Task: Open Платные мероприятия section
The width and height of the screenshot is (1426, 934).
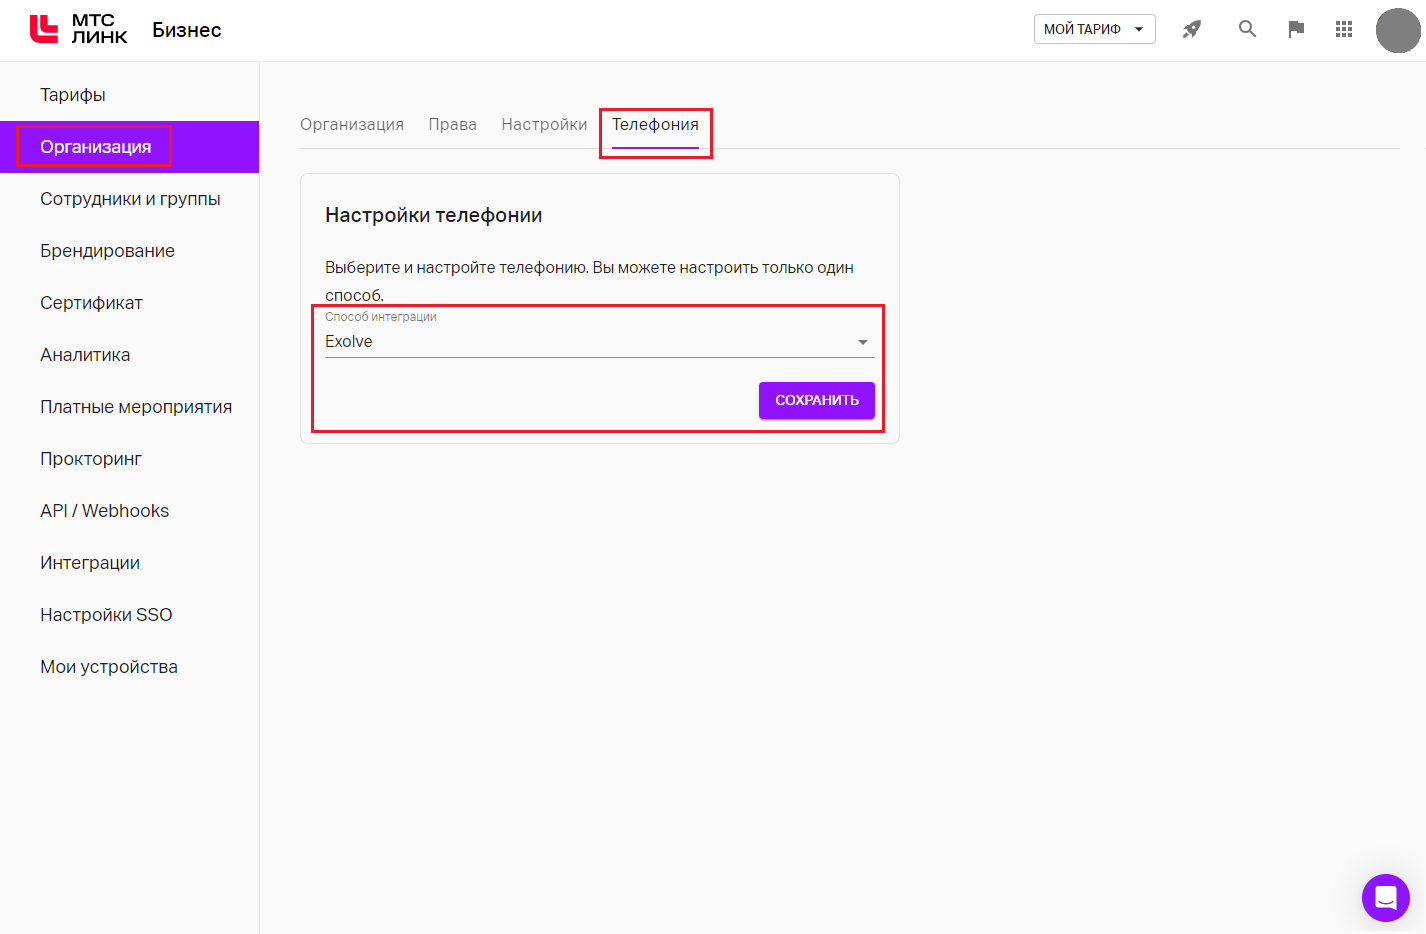Action: (130, 407)
